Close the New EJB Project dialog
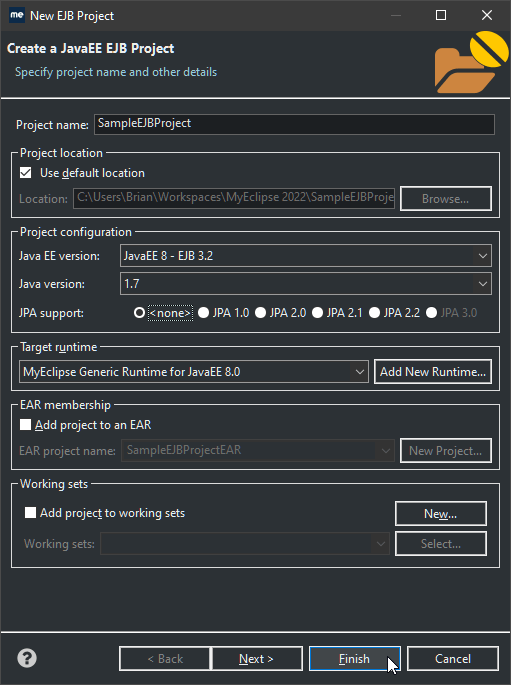511x685 pixels. pos(487,15)
